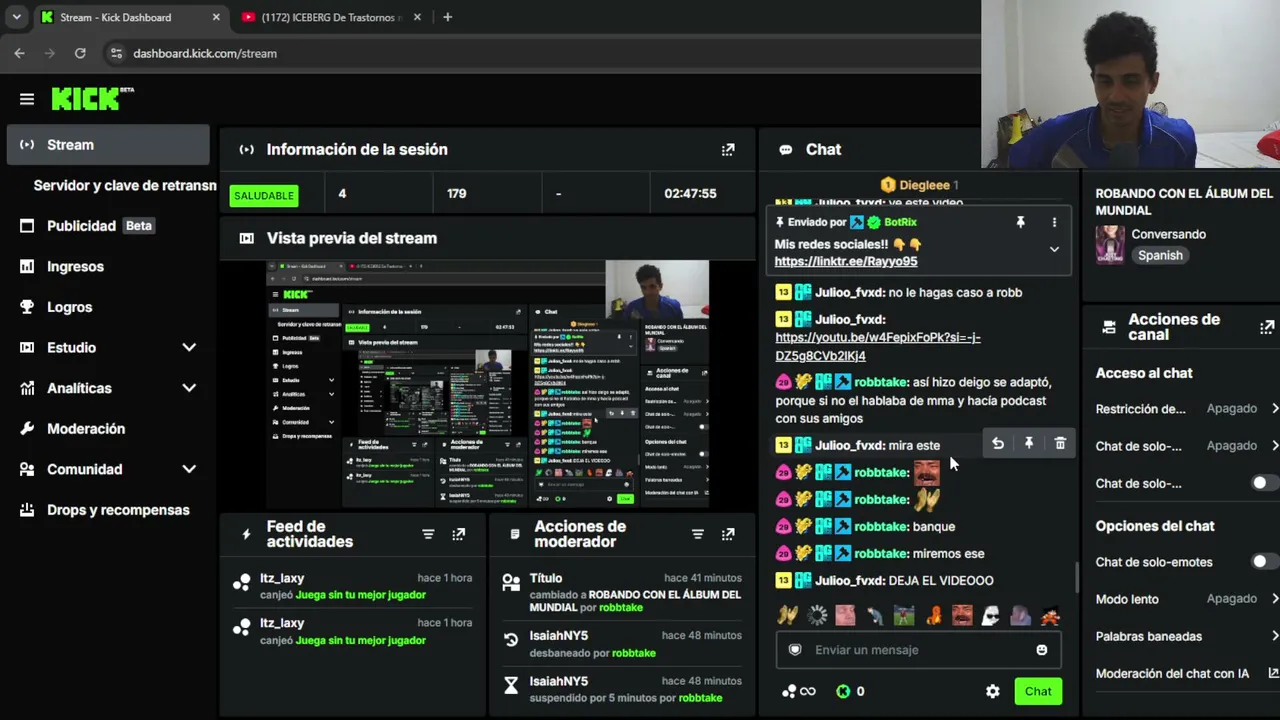Viewport: 1280px width, 720px height.
Task: Expand the Estudio sidebar section
Action: 189,348
